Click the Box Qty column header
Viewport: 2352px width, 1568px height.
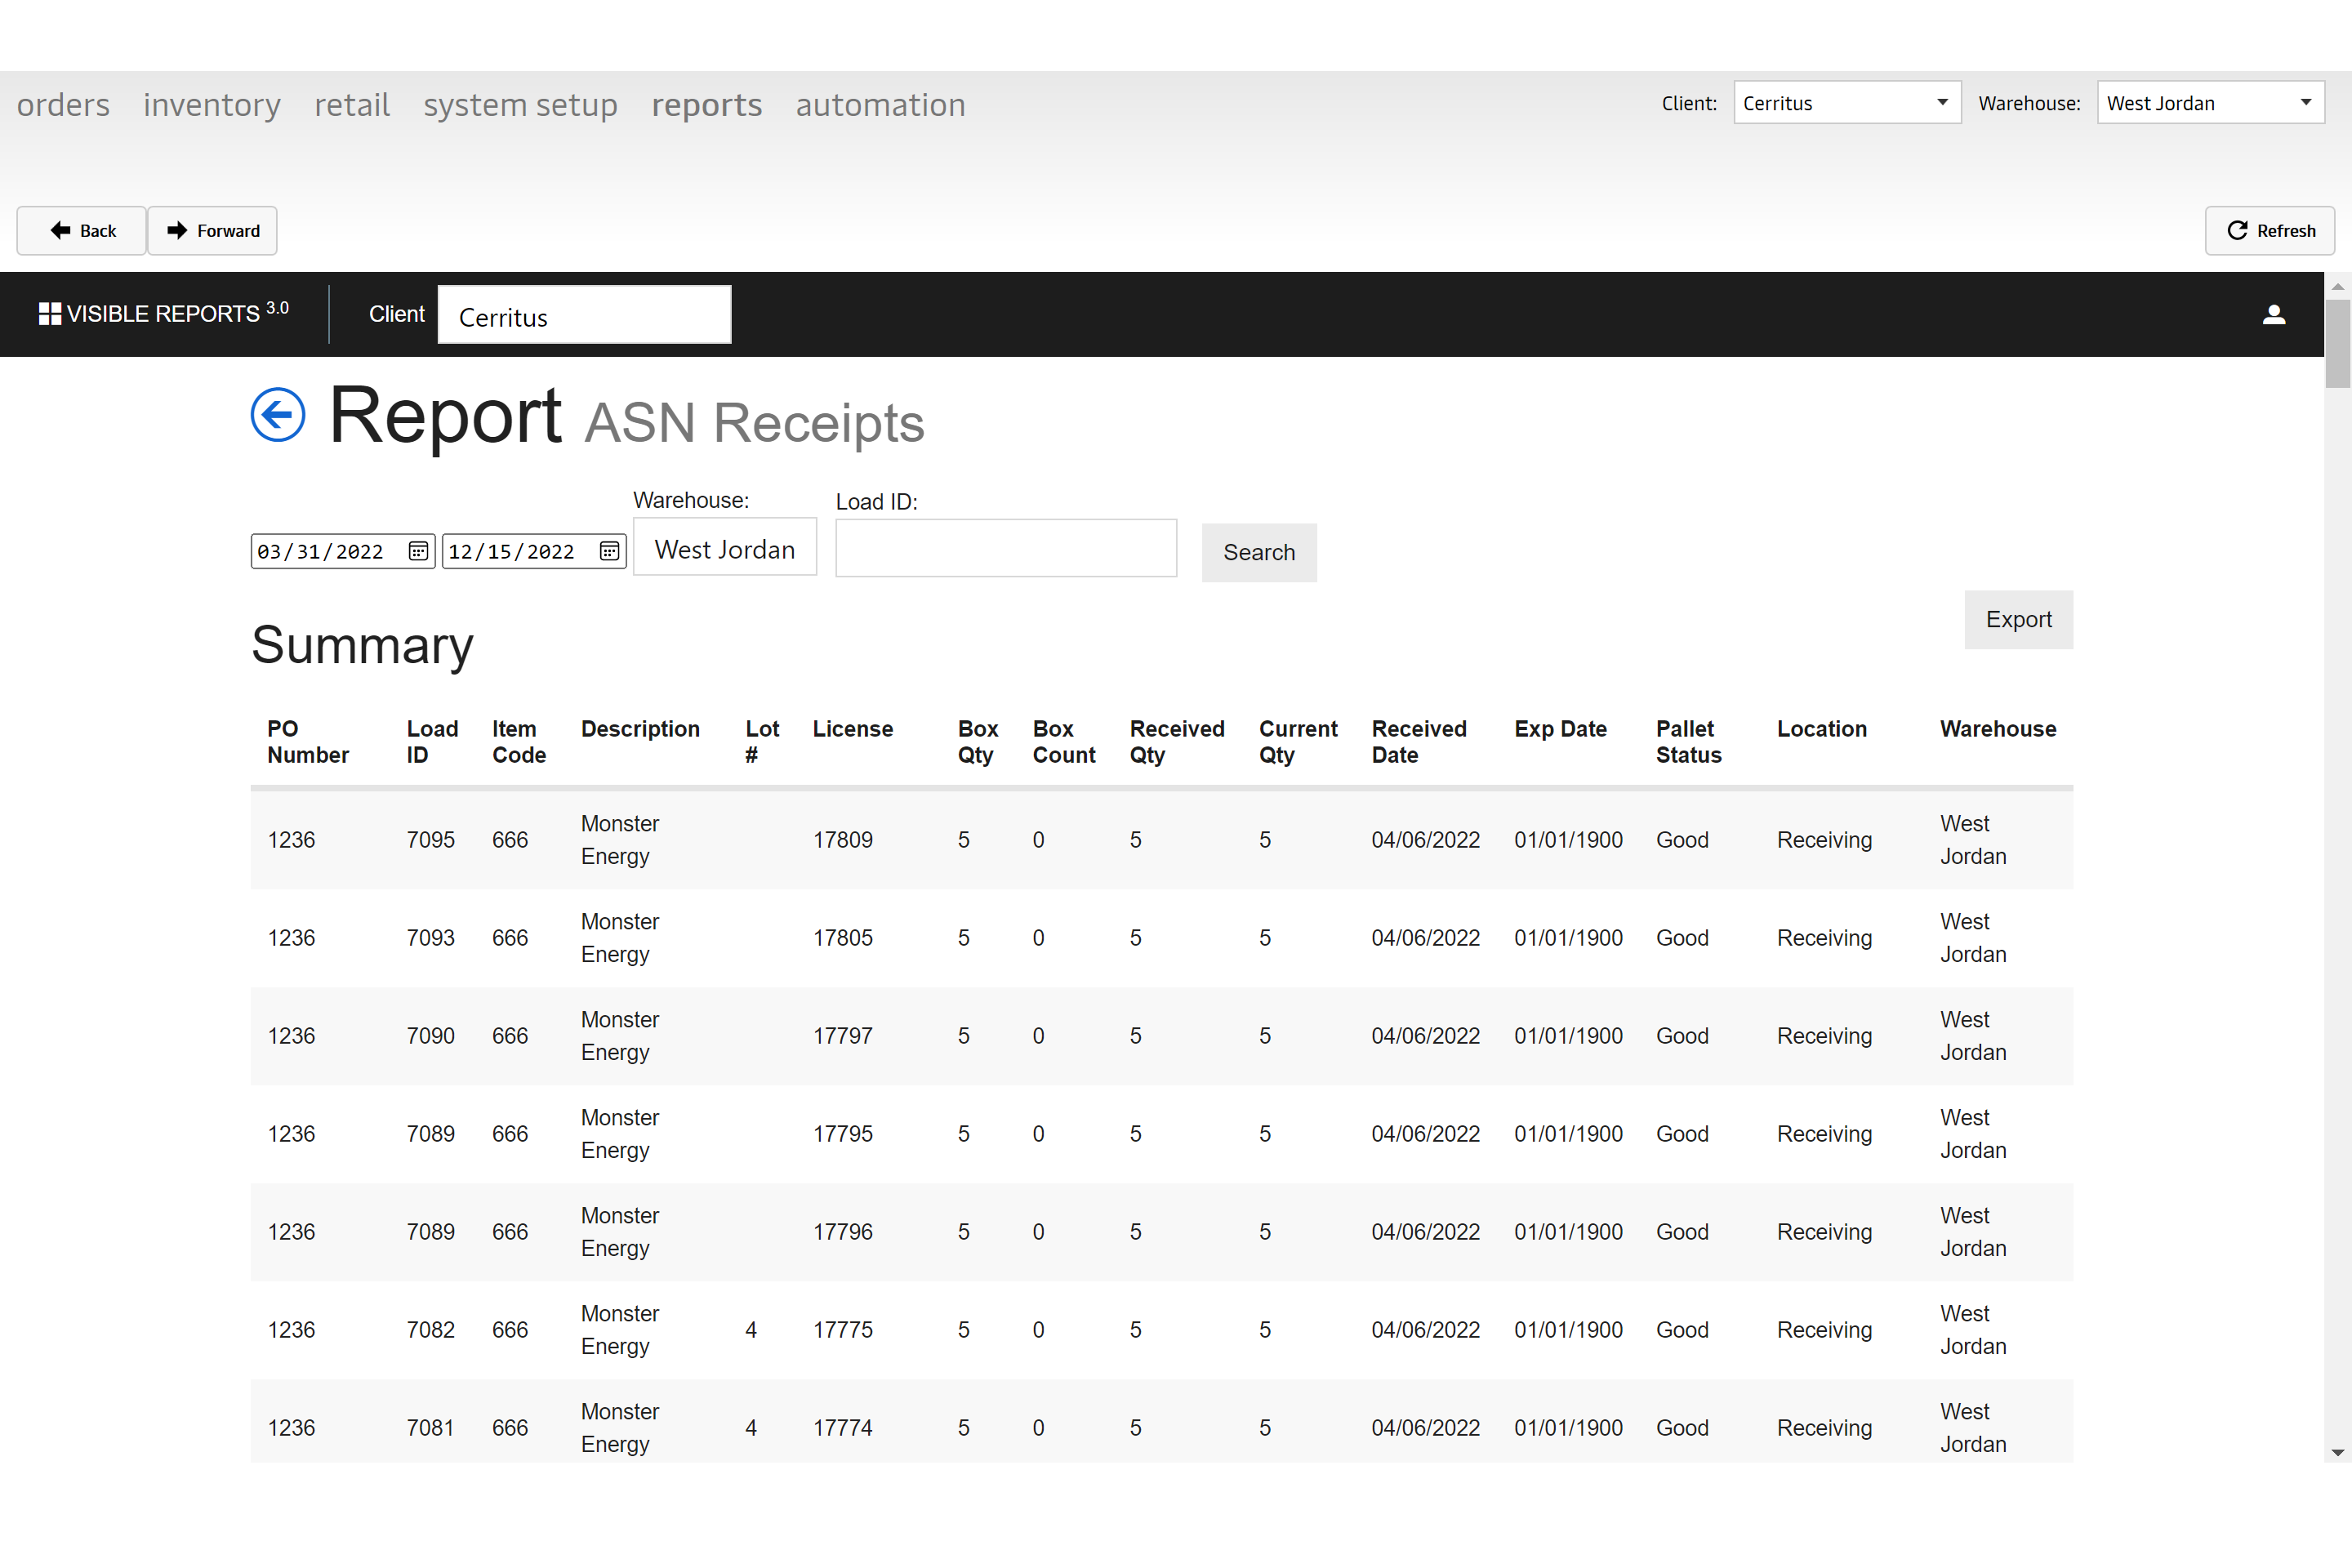pos(978,742)
